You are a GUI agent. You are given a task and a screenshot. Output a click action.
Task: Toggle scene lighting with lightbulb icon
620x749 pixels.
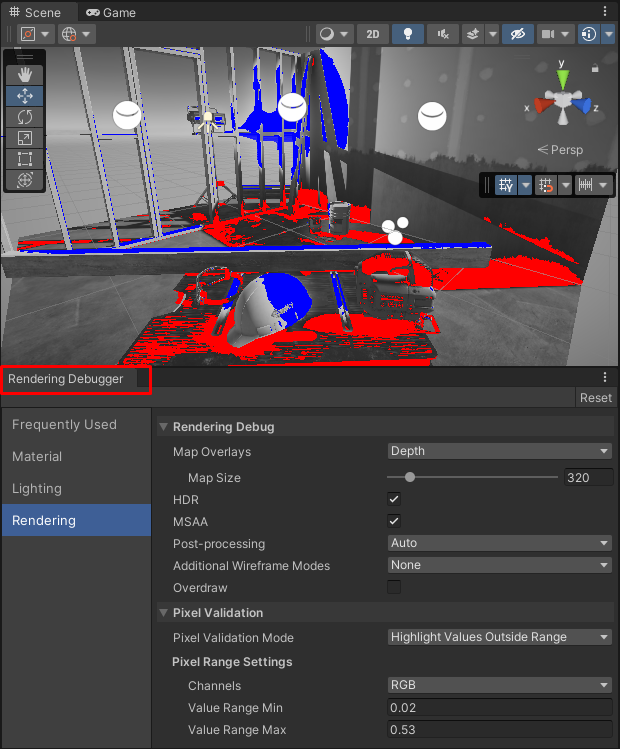pos(406,34)
